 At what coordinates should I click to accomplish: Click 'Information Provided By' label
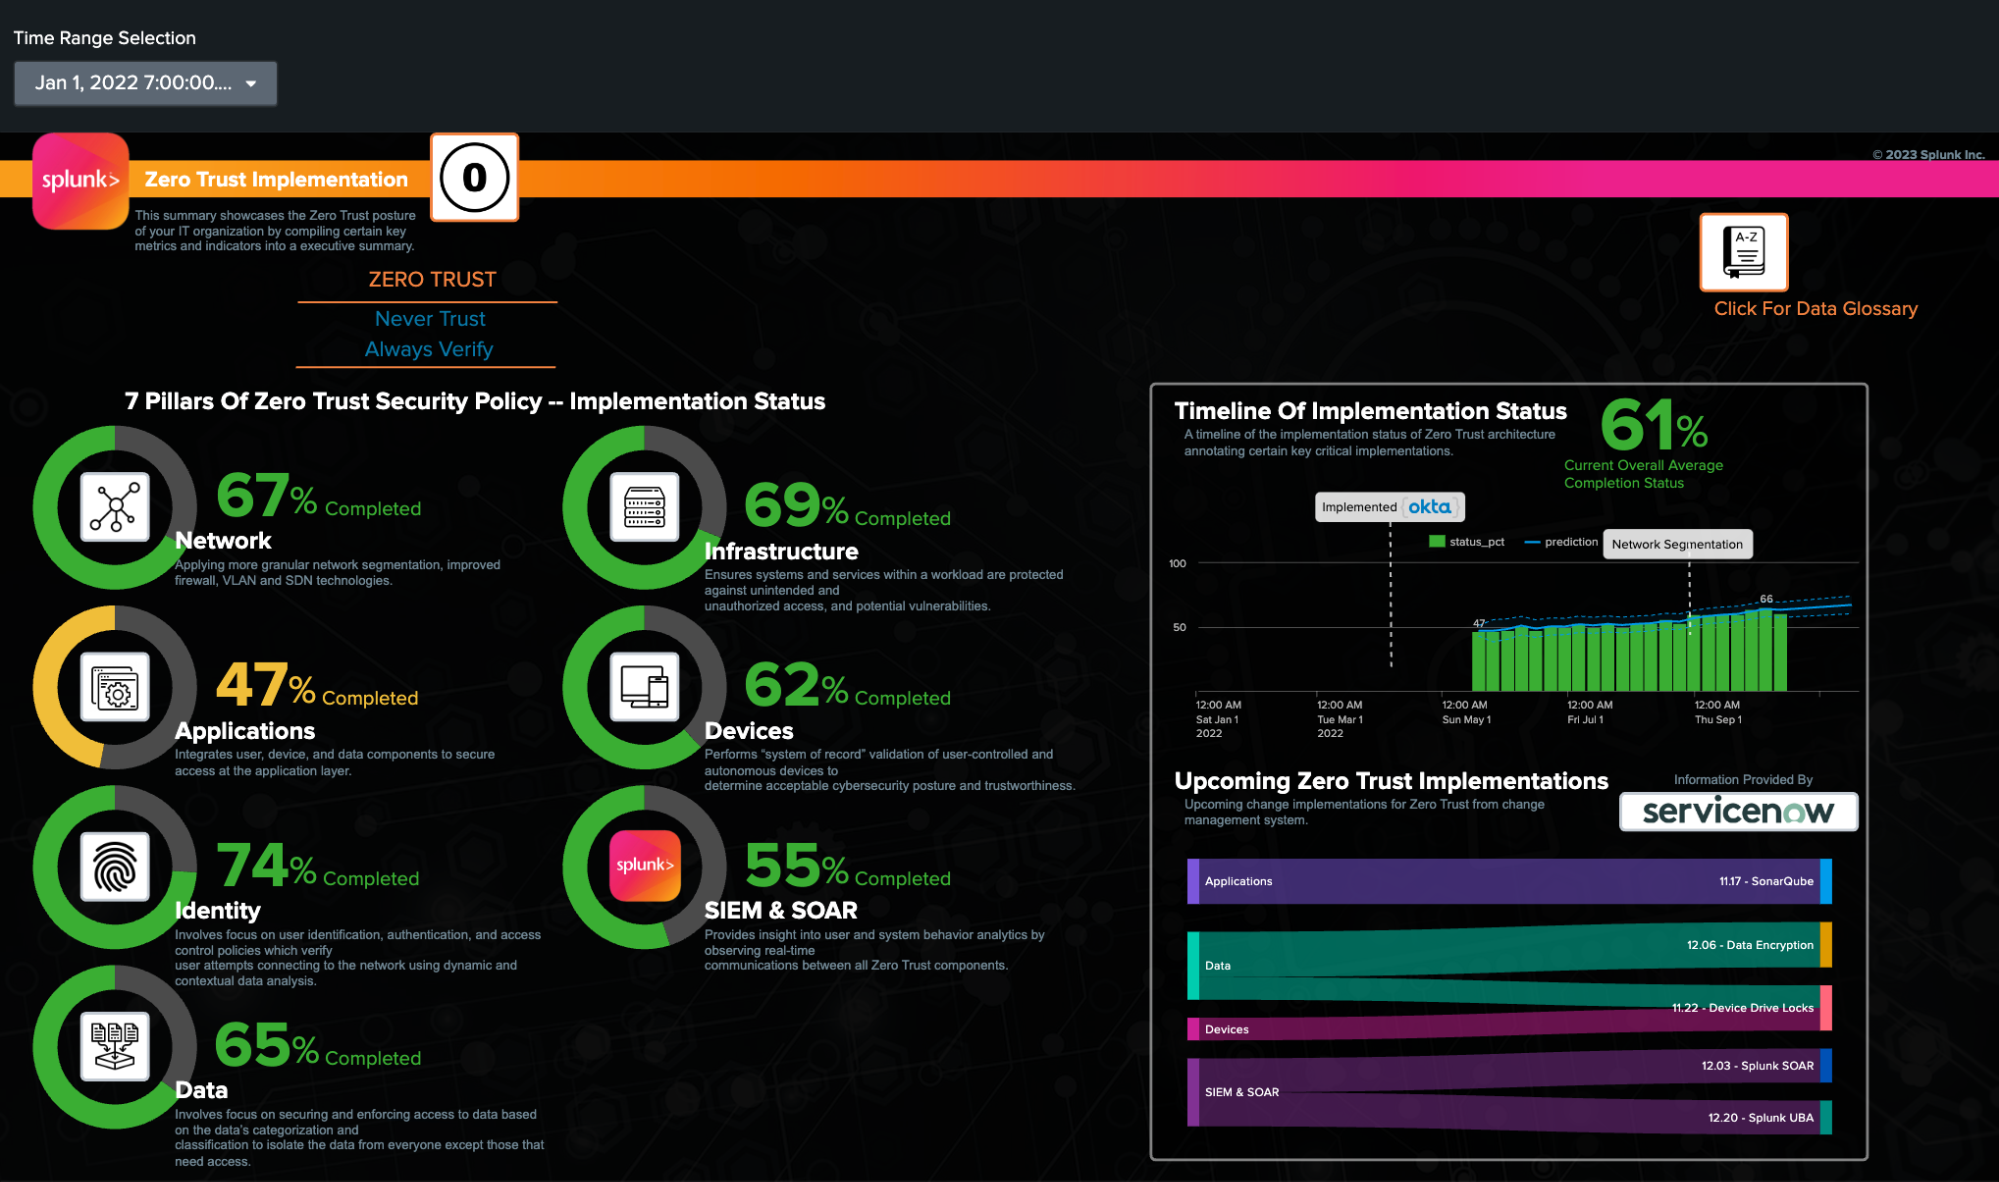point(1743,780)
